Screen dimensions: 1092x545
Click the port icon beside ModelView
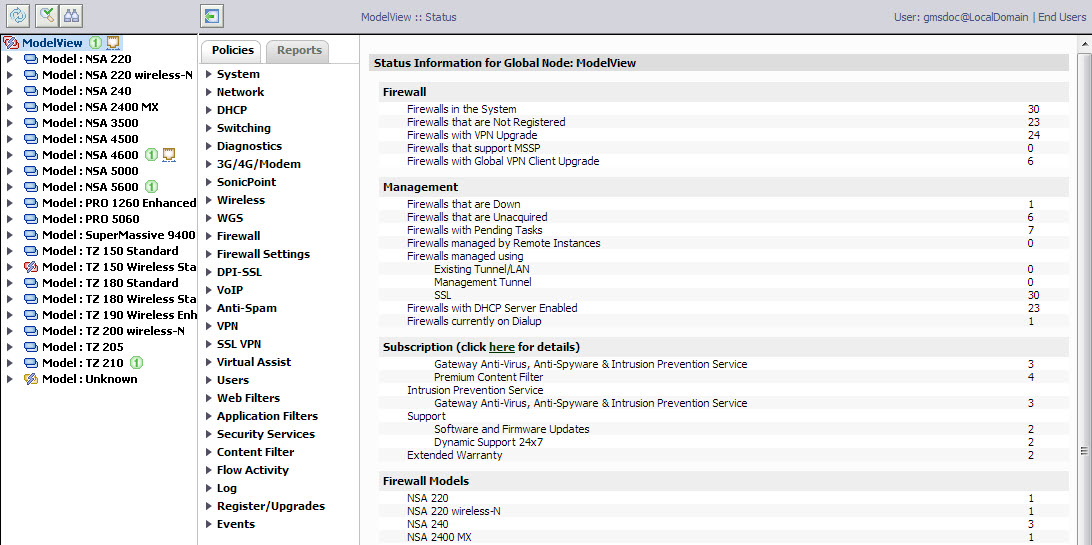click(113, 43)
